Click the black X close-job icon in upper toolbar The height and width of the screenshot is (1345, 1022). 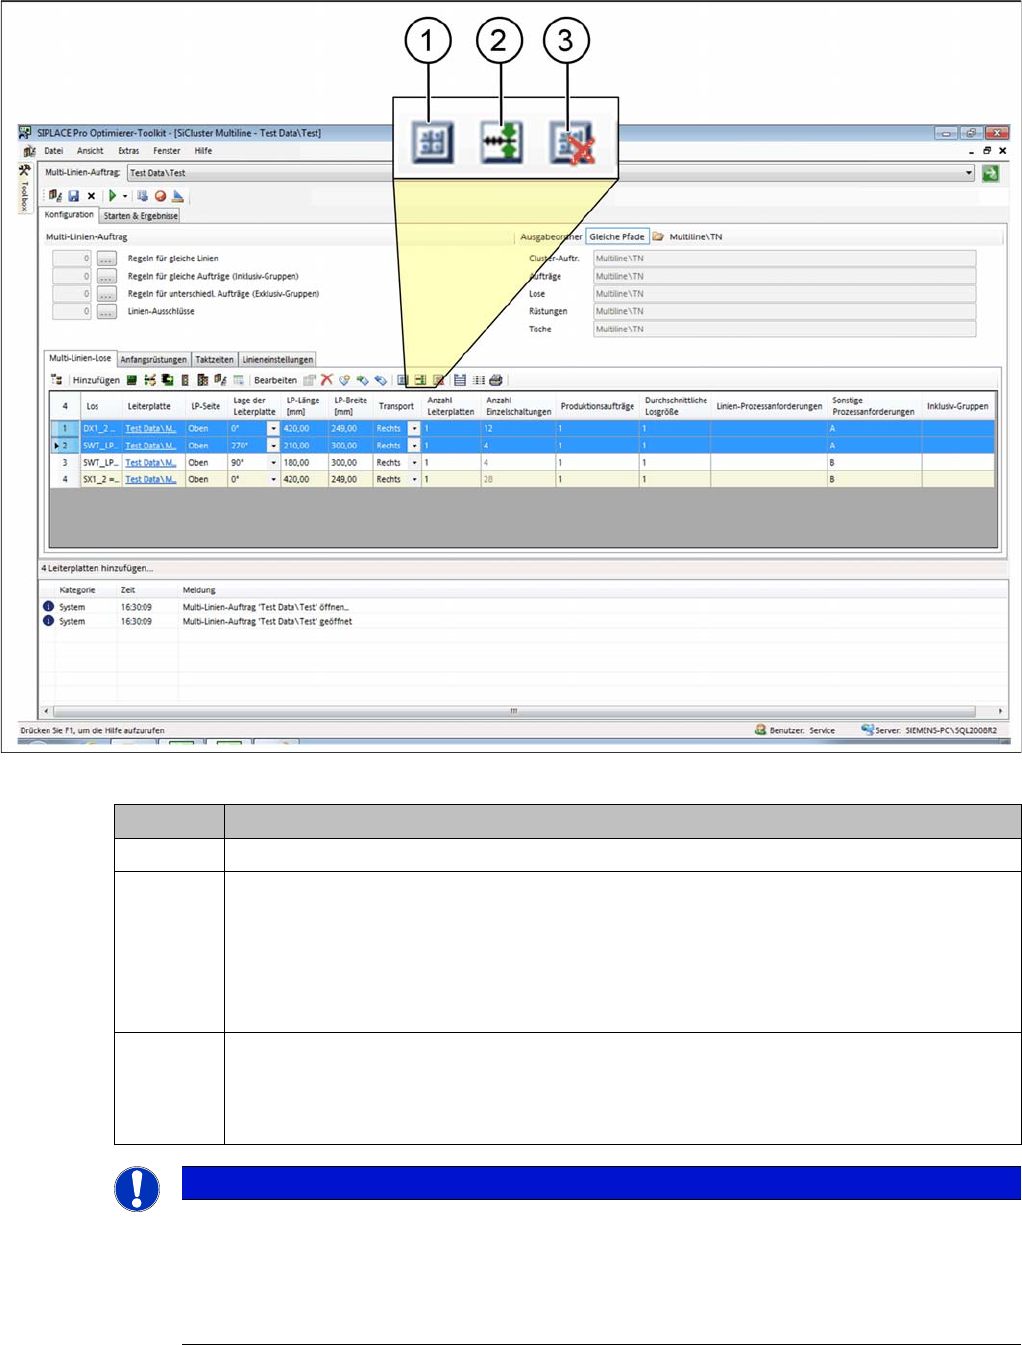click(91, 196)
